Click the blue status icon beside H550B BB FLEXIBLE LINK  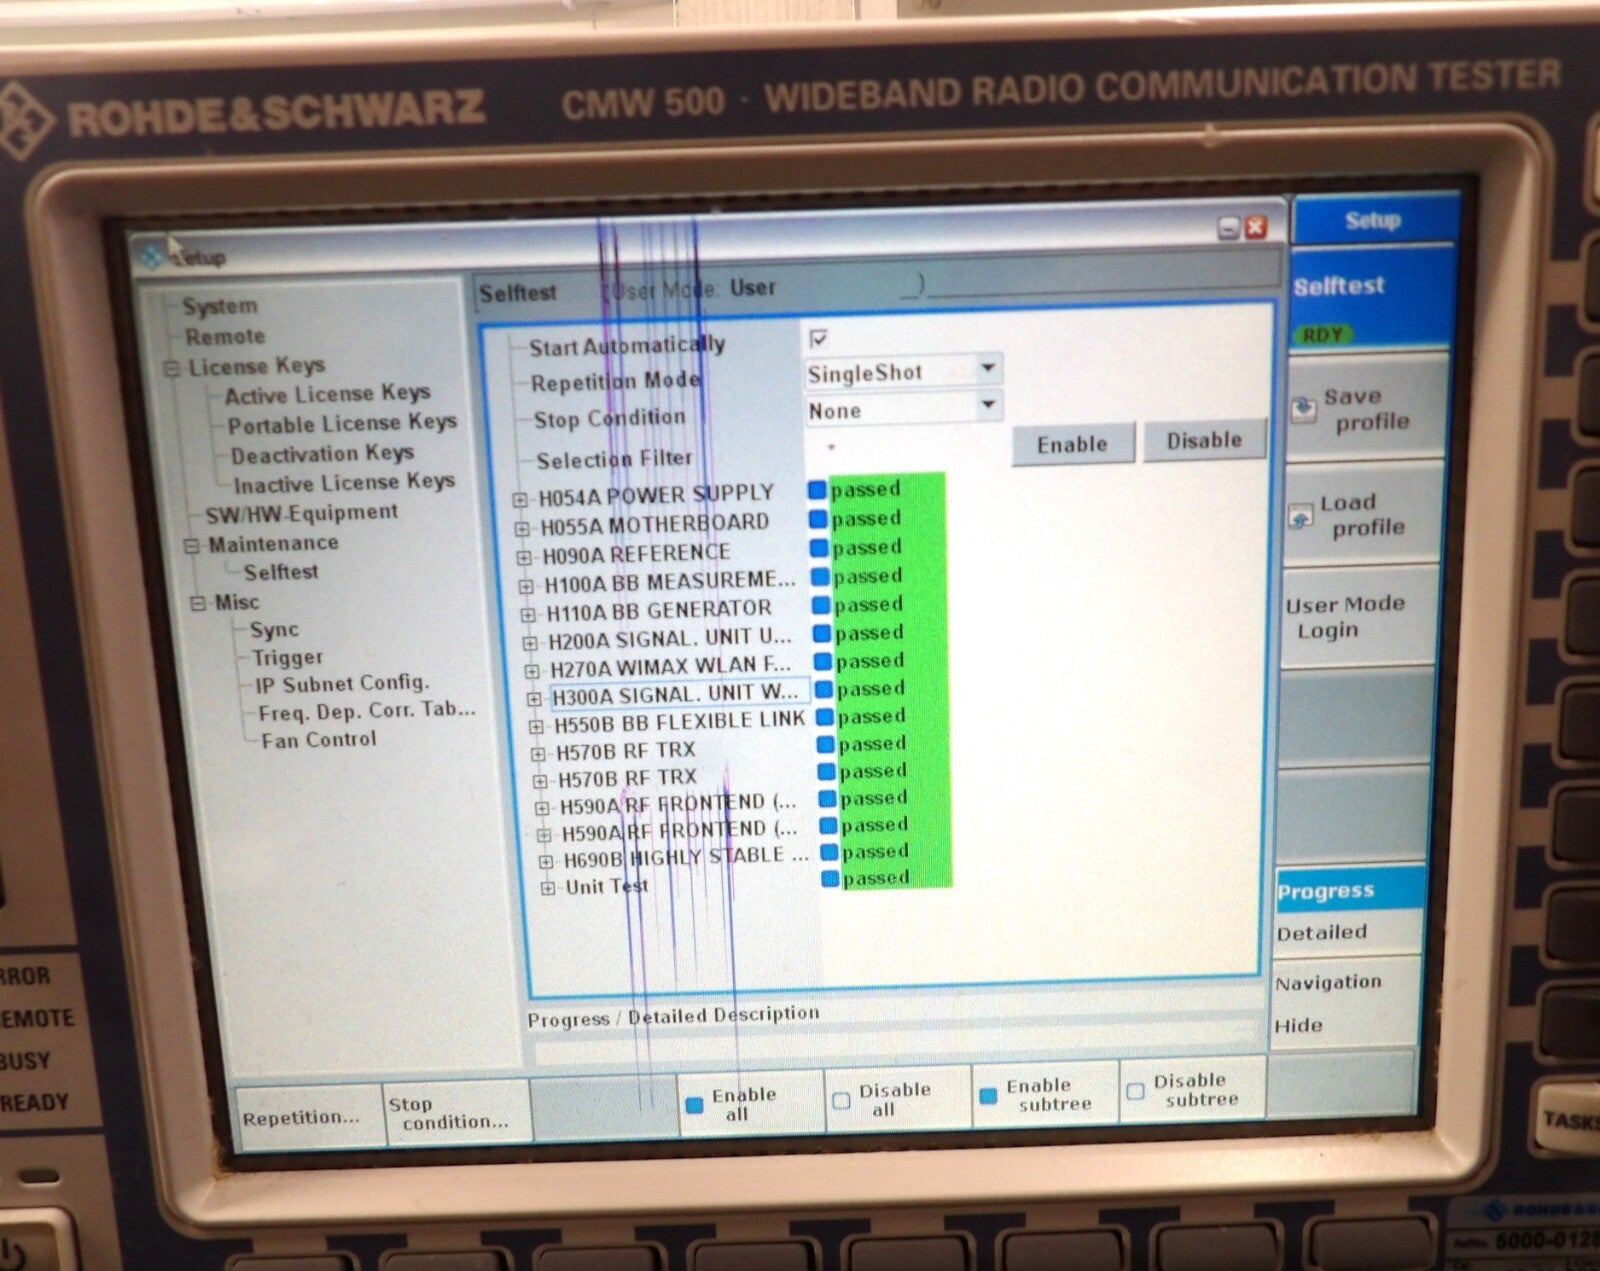825,717
